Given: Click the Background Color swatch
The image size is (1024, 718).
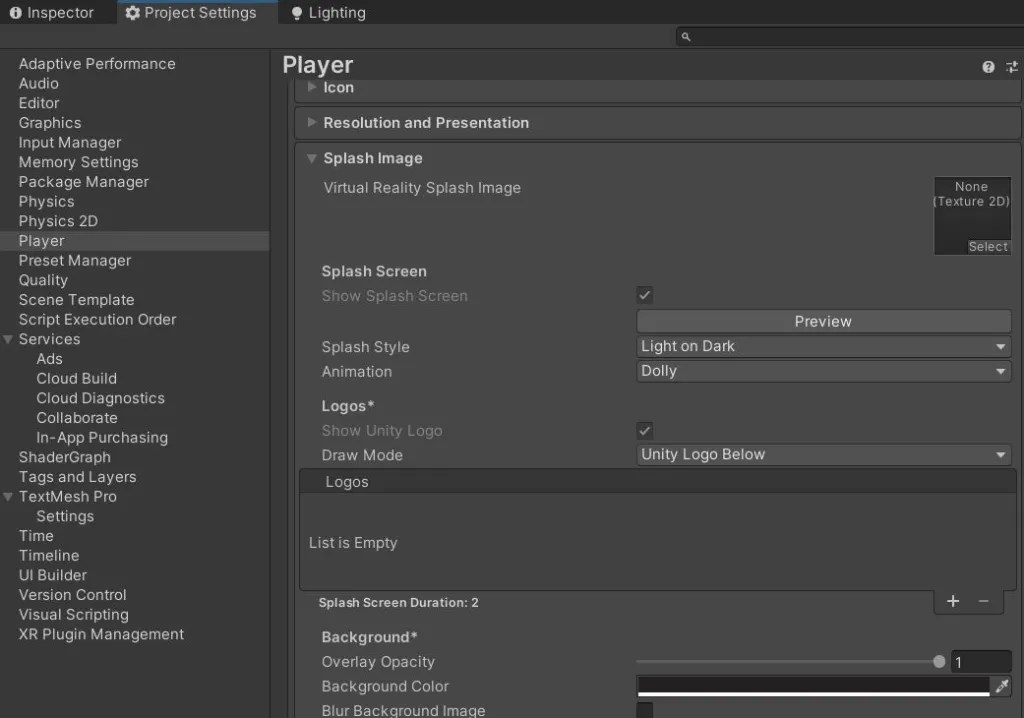Looking at the screenshot, I should pos(810,686).
